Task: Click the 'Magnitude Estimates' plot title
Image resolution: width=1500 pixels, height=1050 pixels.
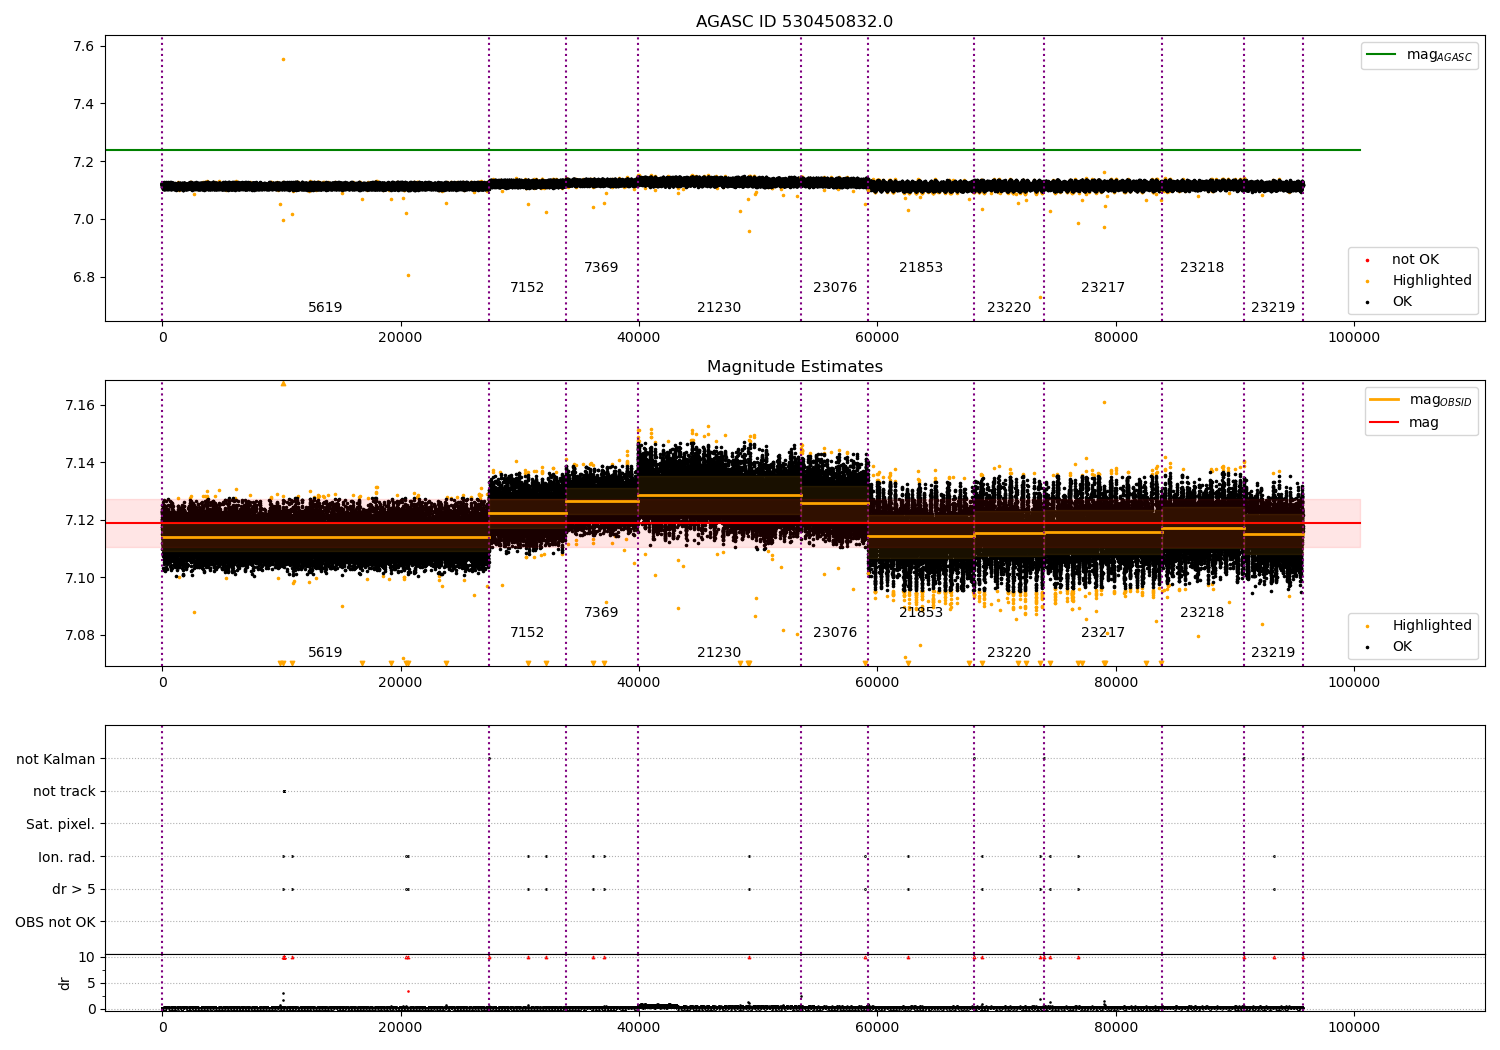Action: (x=794, y=367)
